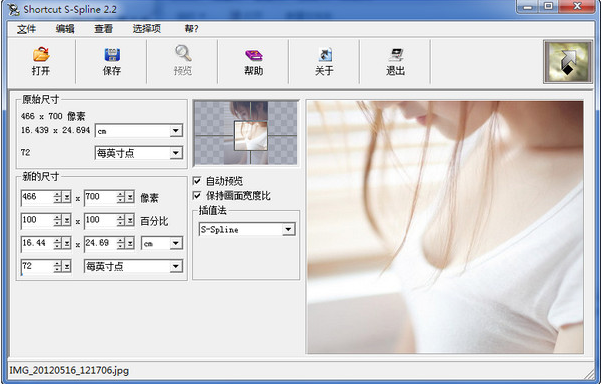Click the single-arrow spinner of the 466 field
The height and width of the screenshot is (384, 601).
(57, 197)
